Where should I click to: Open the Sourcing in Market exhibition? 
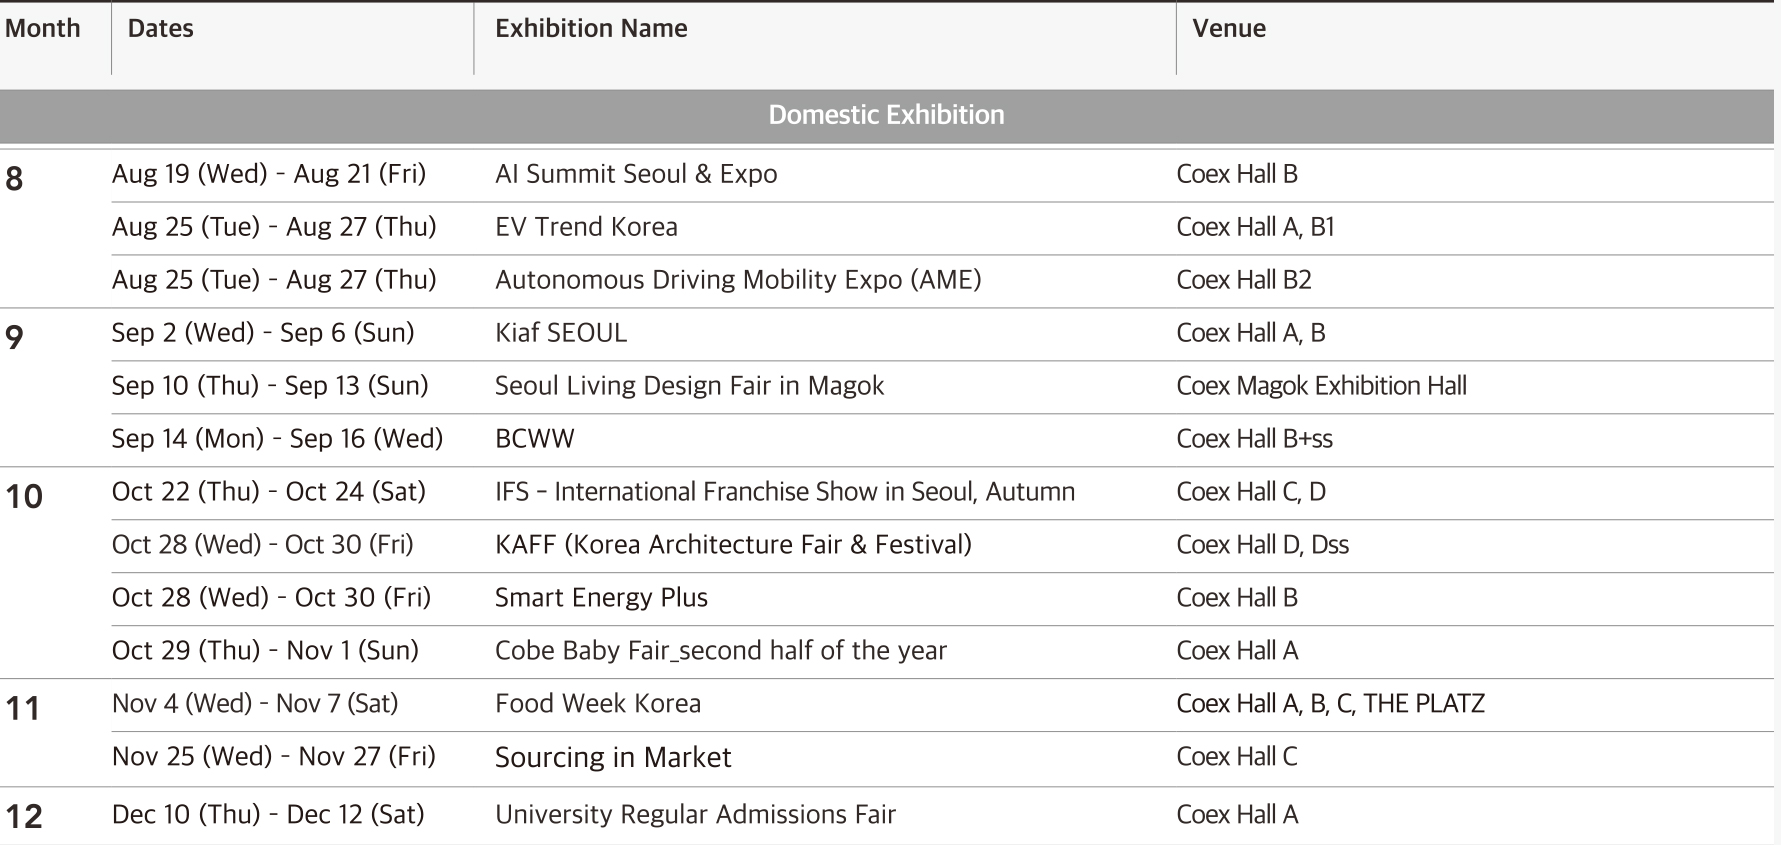click(613, 758)
